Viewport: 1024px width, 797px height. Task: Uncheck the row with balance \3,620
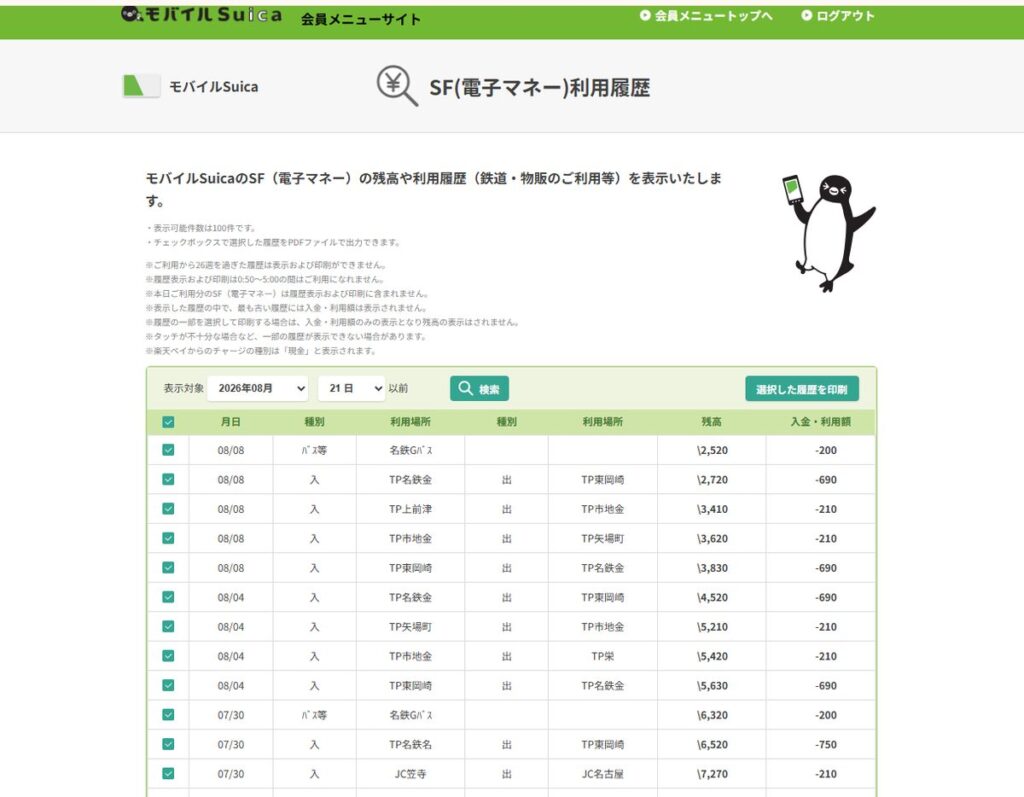pos(168,538)
